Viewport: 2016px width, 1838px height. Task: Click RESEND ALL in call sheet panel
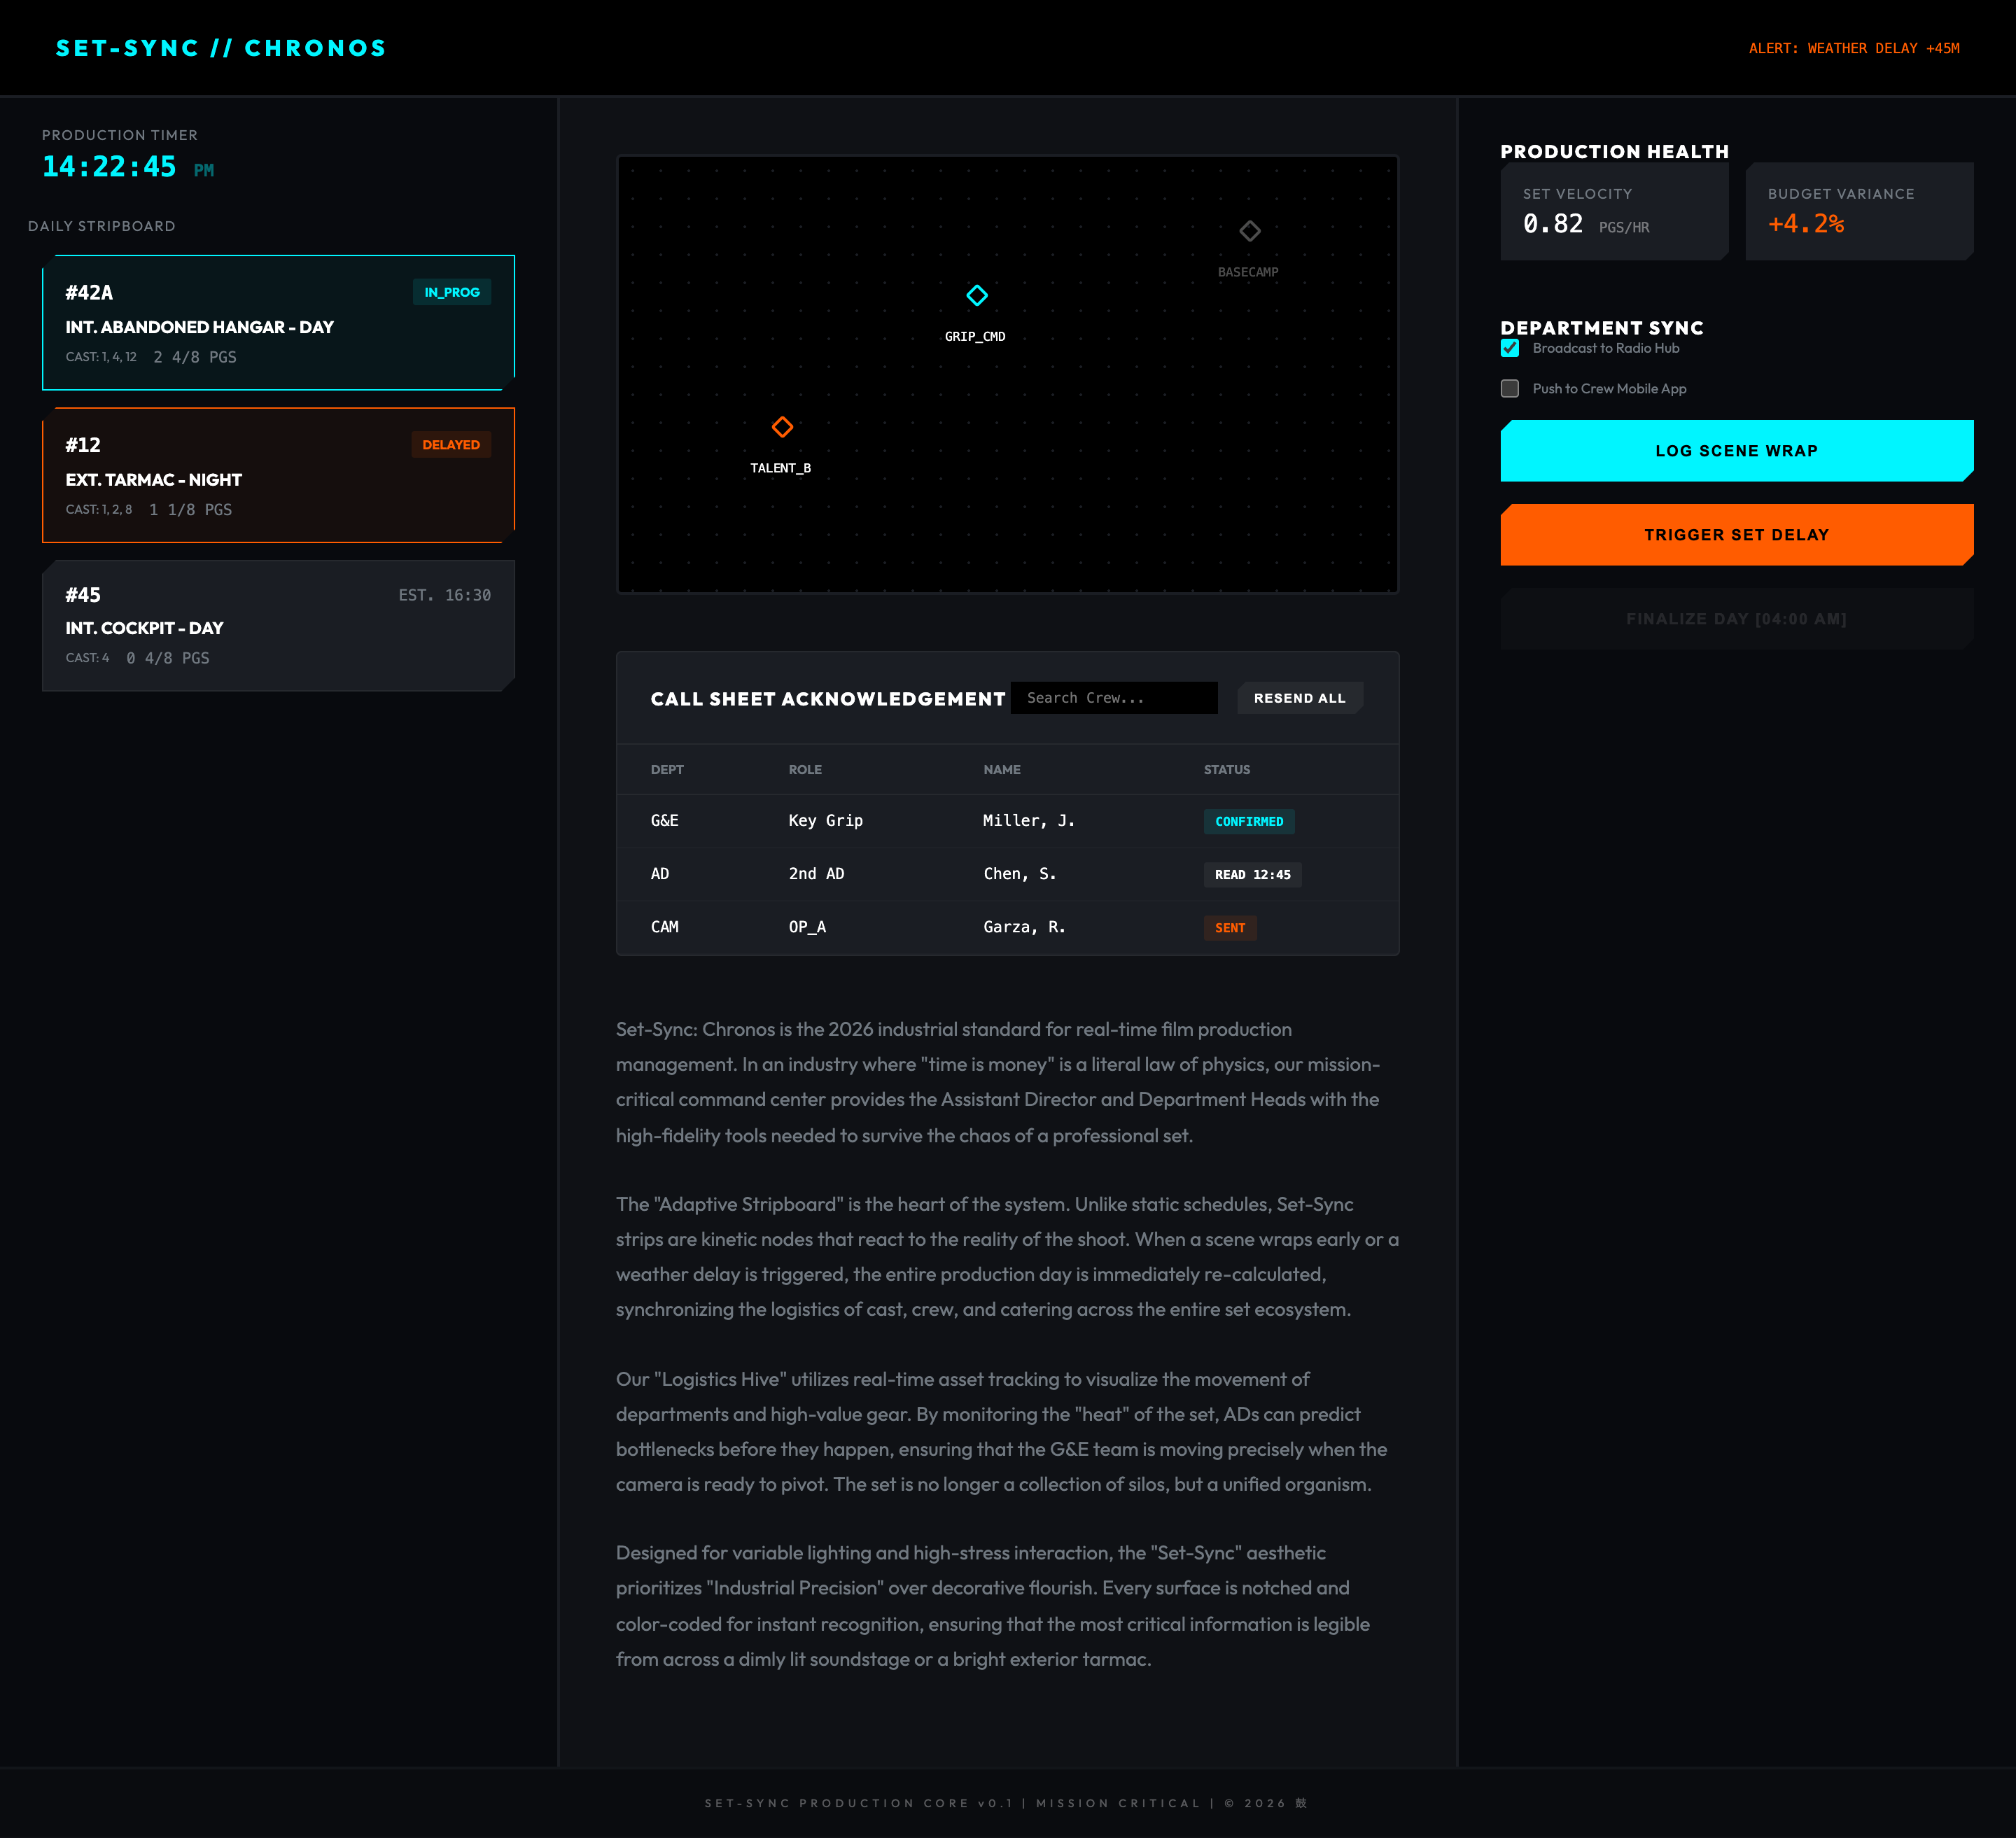tap(1299, 698)
